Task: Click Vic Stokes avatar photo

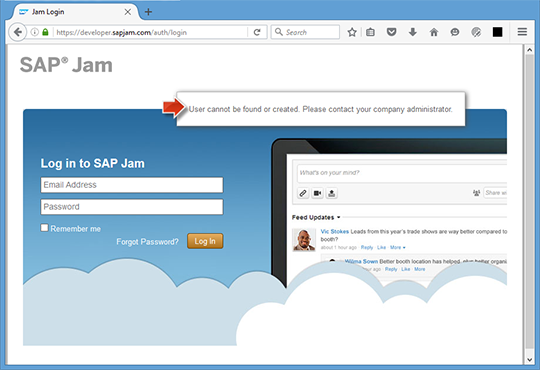Action: tap(304, 239)
